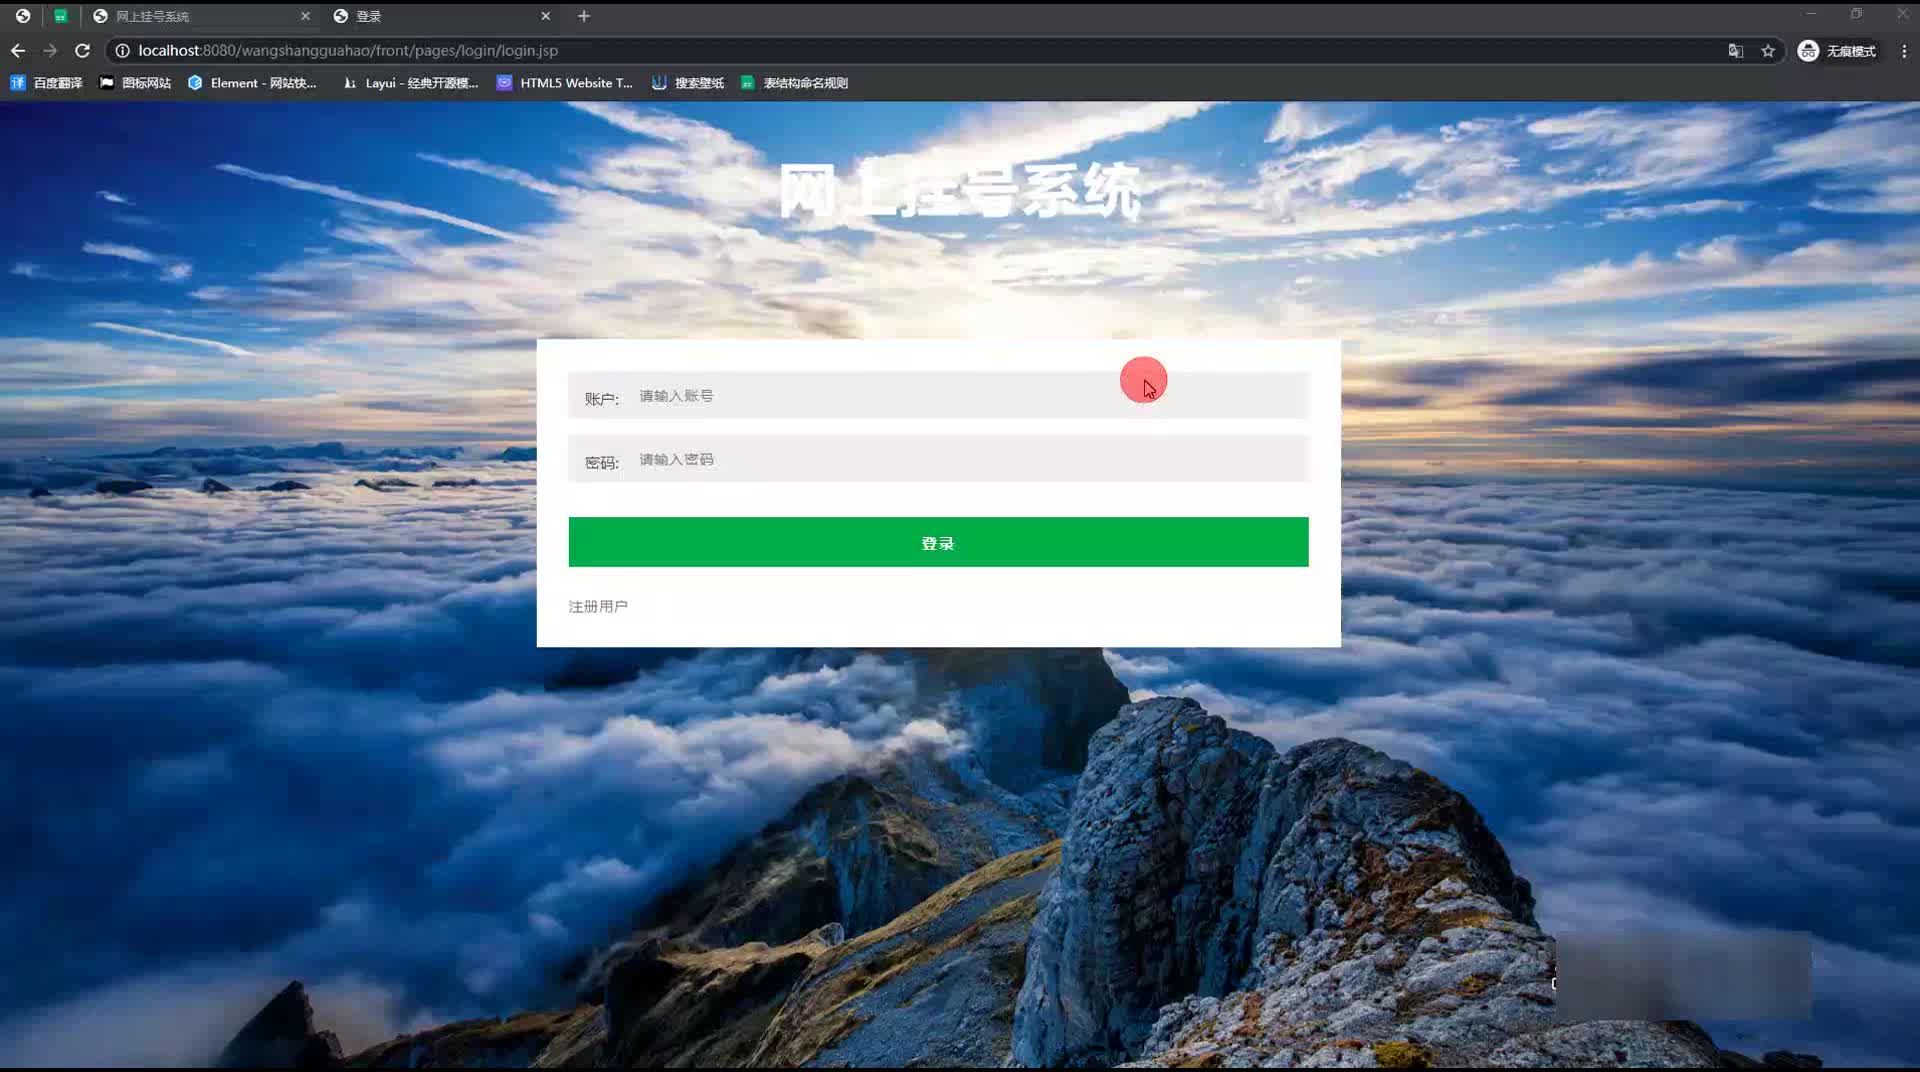Click the browser Back arrow
The image size is (1920, 1072).
click(18, 50)
